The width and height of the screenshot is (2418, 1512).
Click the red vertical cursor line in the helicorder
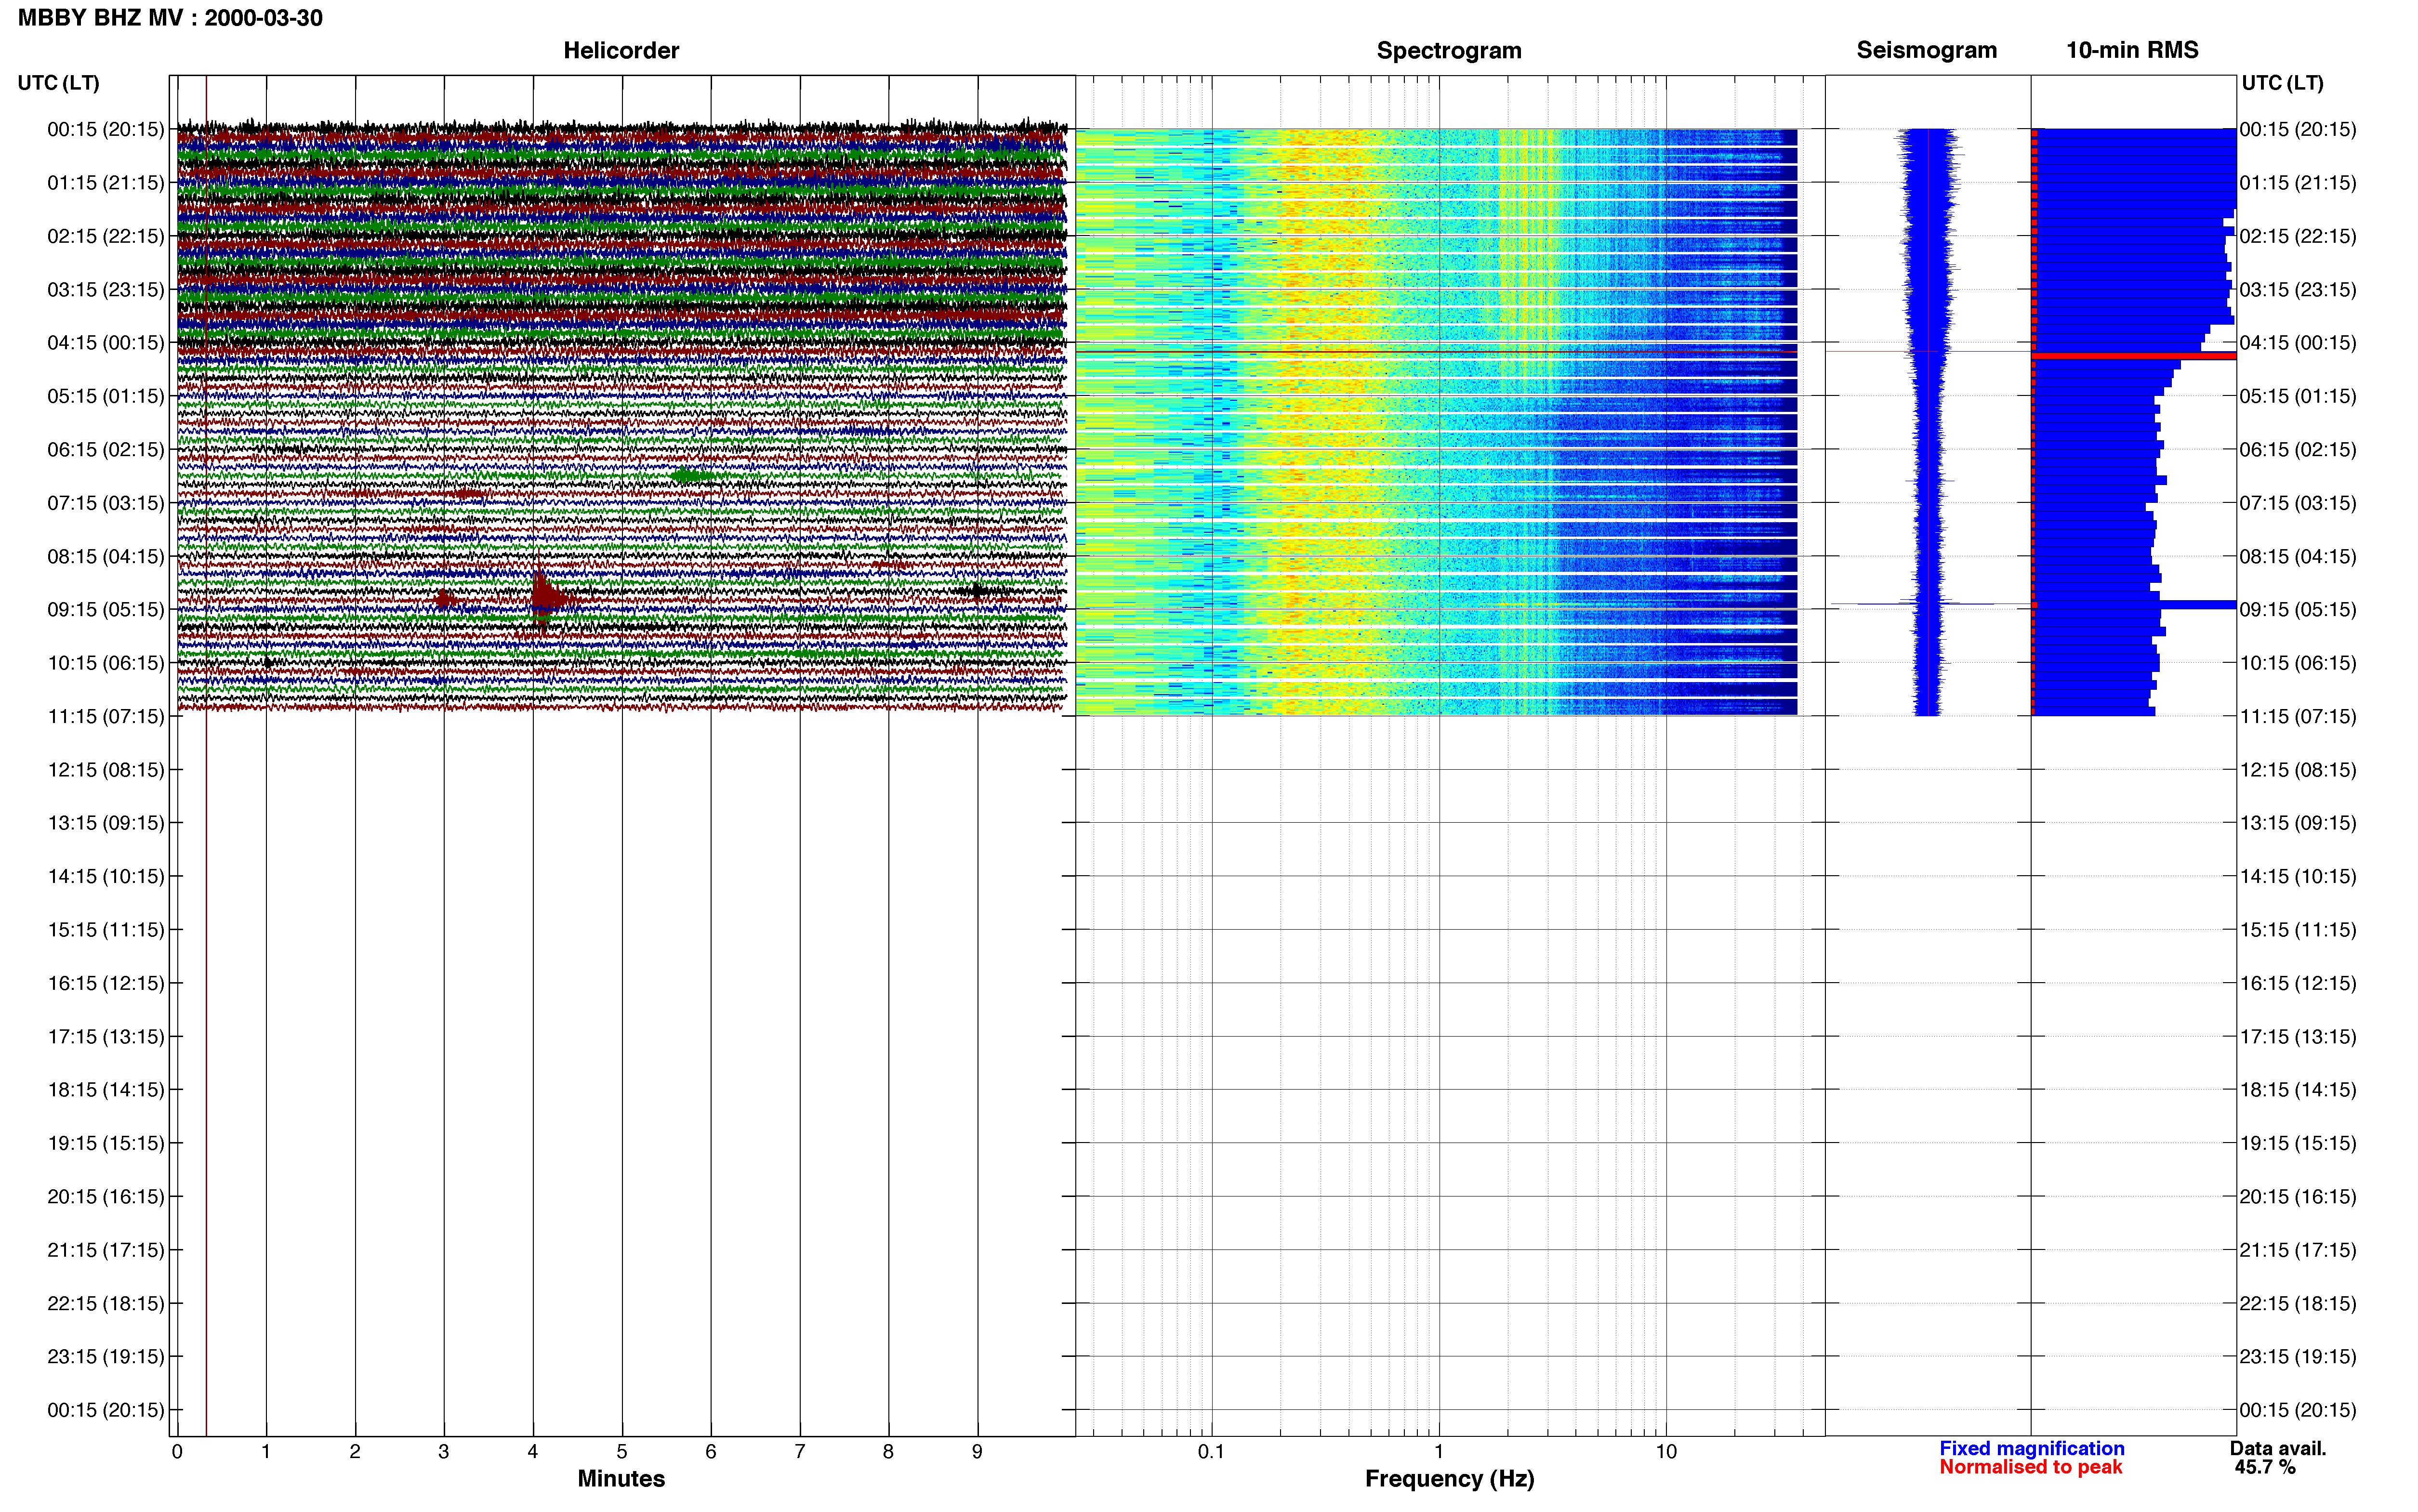point(206,756)
